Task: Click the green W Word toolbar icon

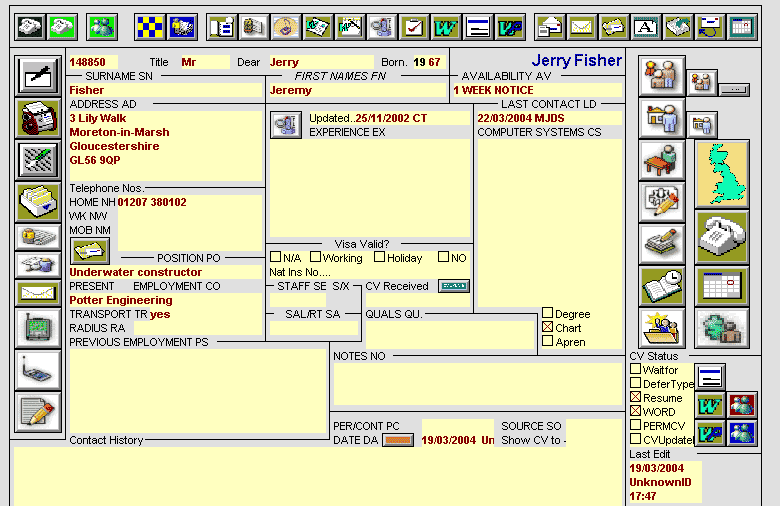Action: pyautogui.click(x=446, y=26)
